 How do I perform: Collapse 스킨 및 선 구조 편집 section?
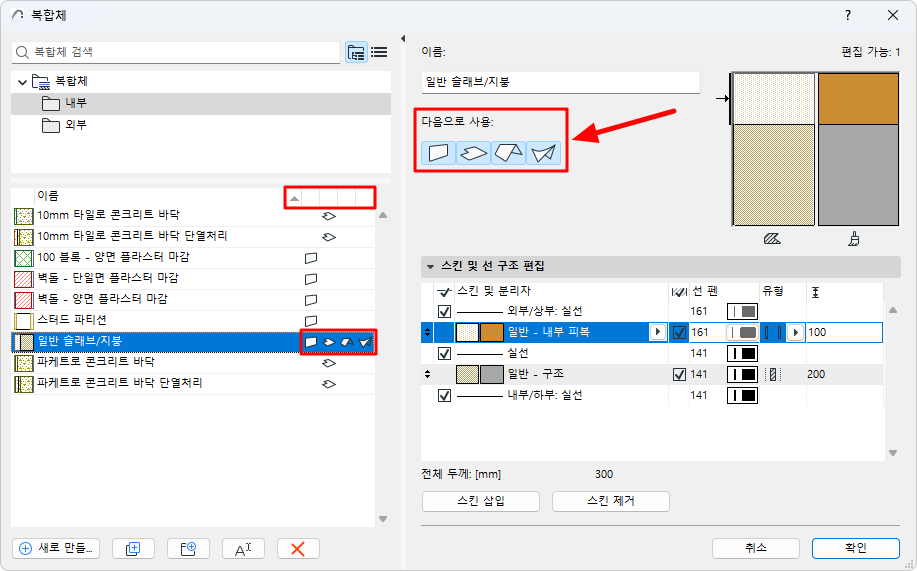430,267
